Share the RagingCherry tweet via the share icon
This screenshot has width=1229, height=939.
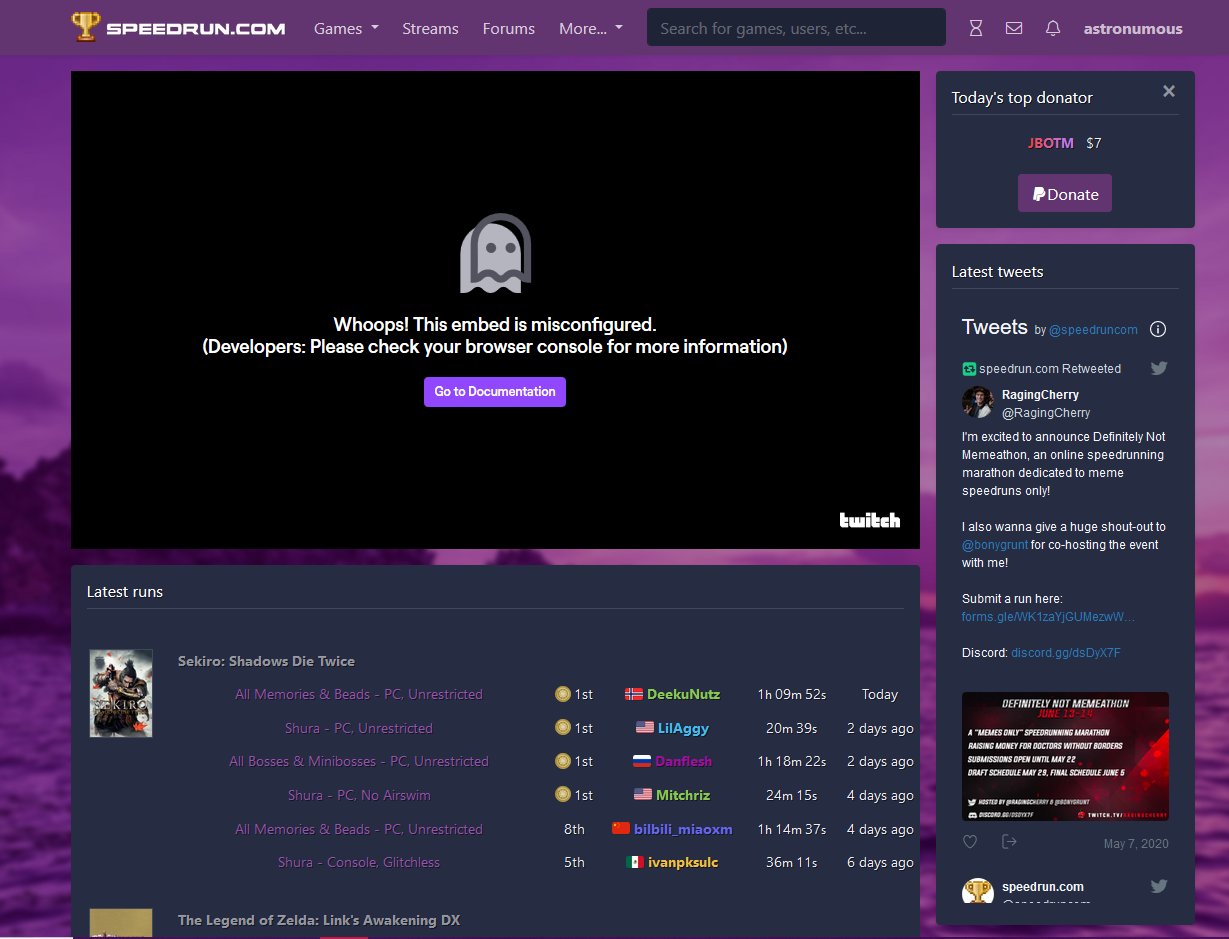(1009, 842)
